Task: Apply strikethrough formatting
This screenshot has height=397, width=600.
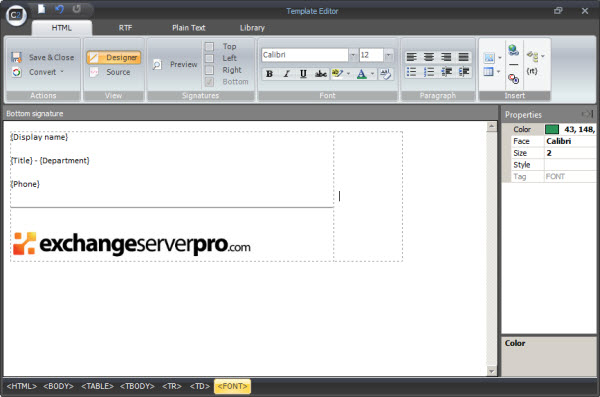Action: click(321, 74)
